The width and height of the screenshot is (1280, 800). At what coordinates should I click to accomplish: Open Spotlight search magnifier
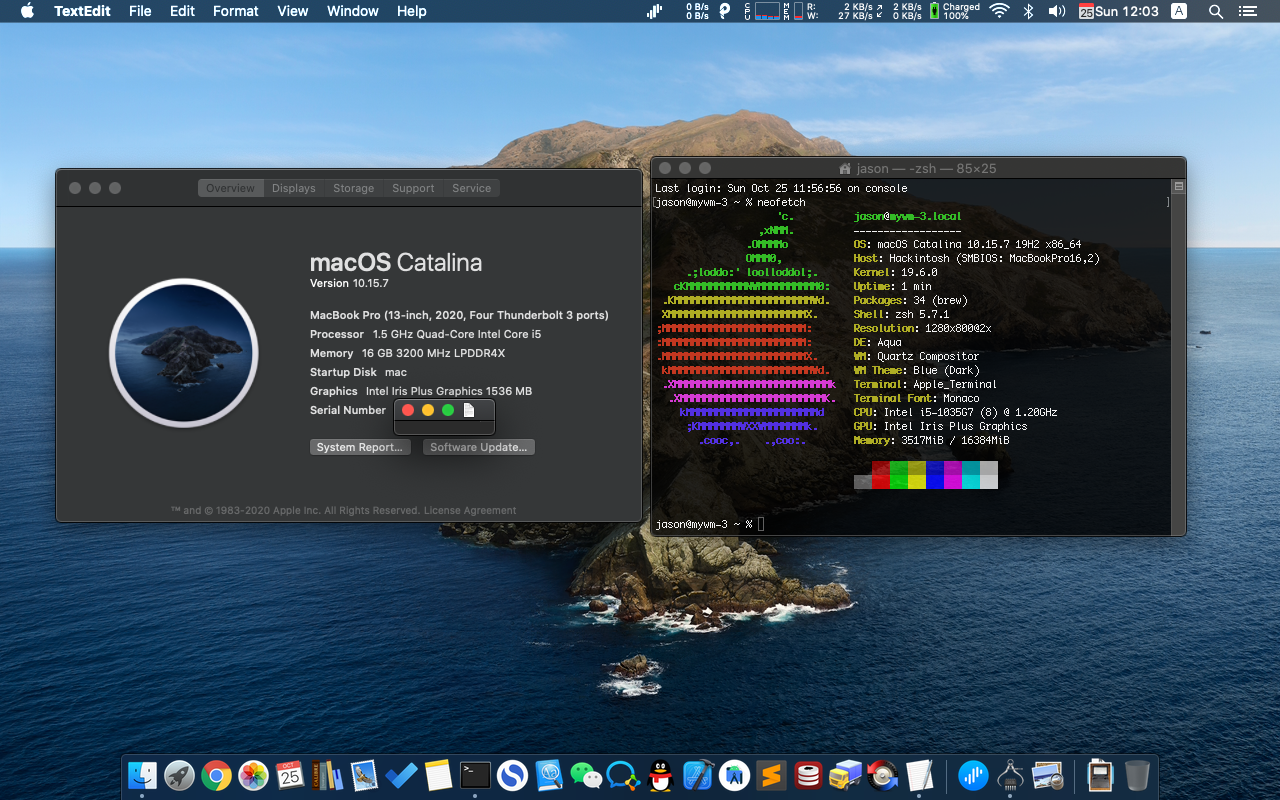(x=1216, y=11)
